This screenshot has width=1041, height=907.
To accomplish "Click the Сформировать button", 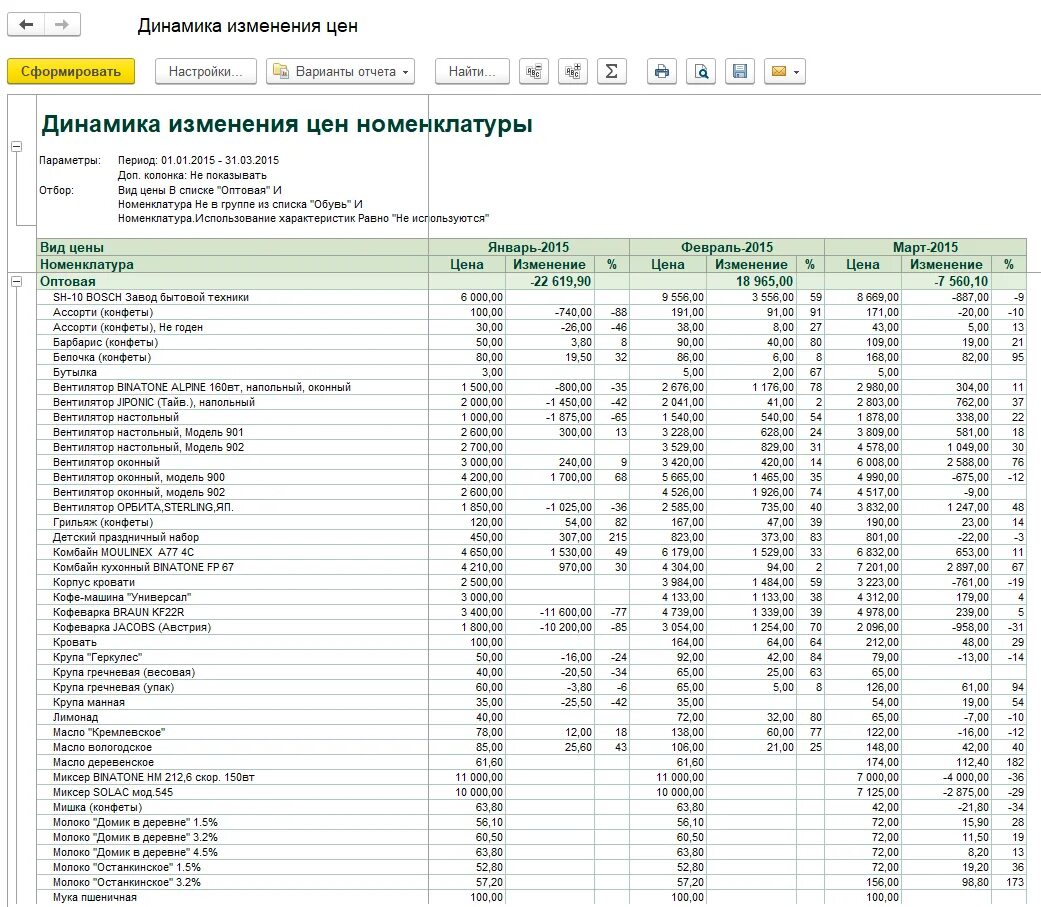I will (x=71, y=71).
